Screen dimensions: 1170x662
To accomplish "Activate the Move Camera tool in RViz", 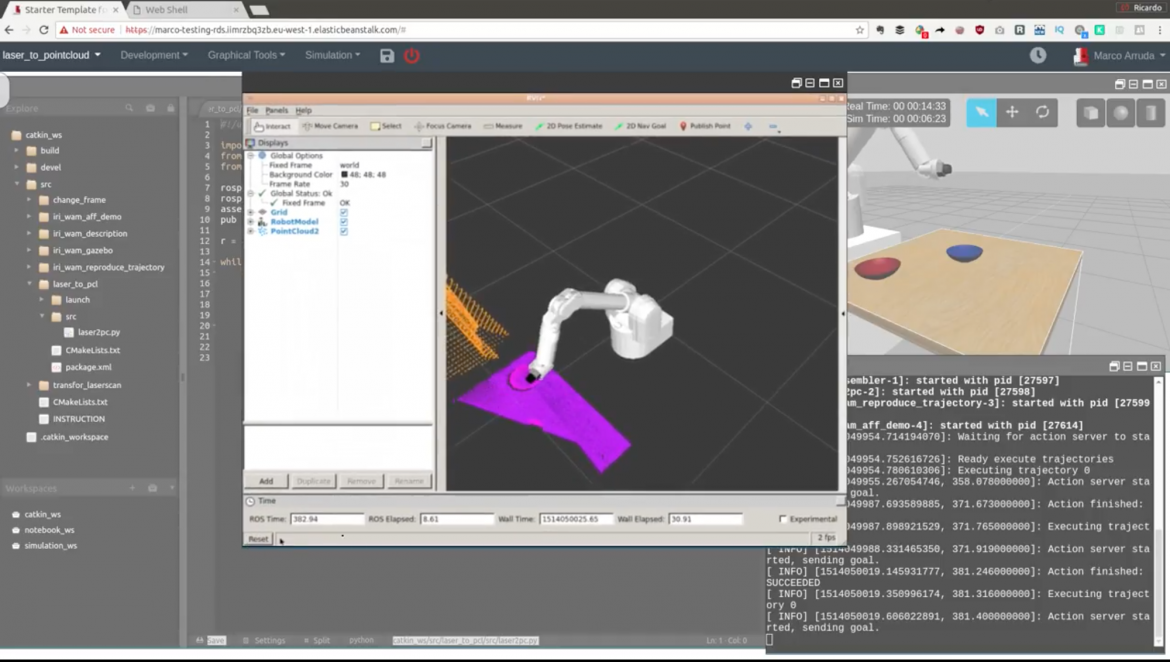I will click(x=331, y=126).
